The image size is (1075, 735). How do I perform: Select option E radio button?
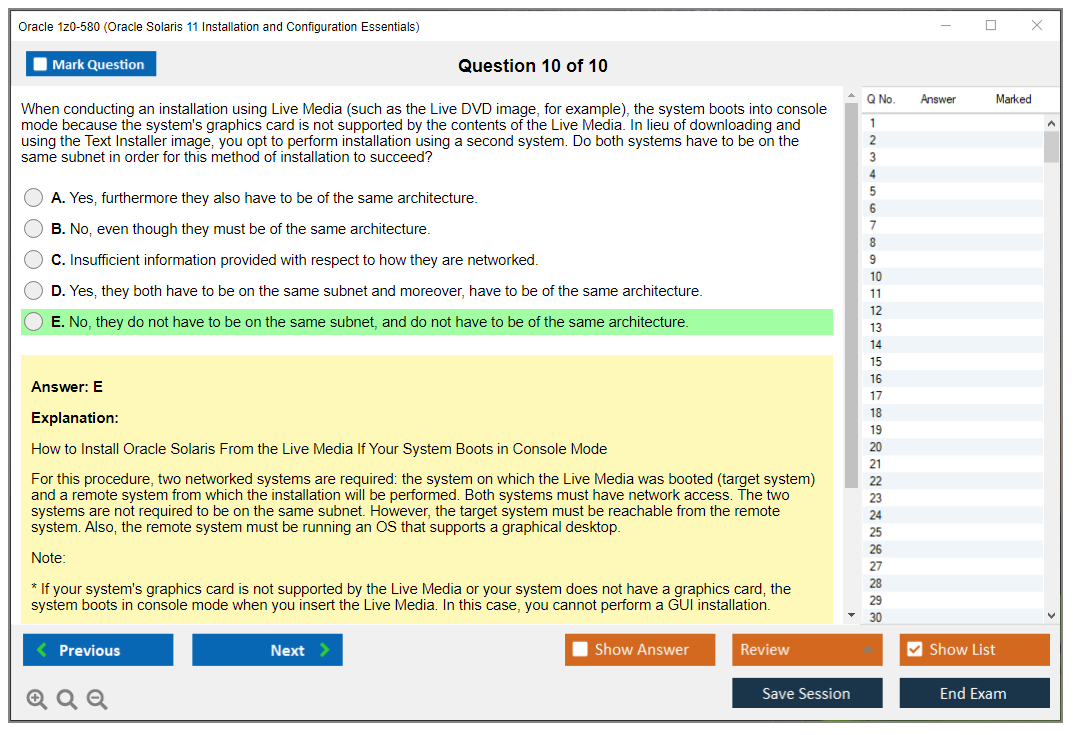34,322
